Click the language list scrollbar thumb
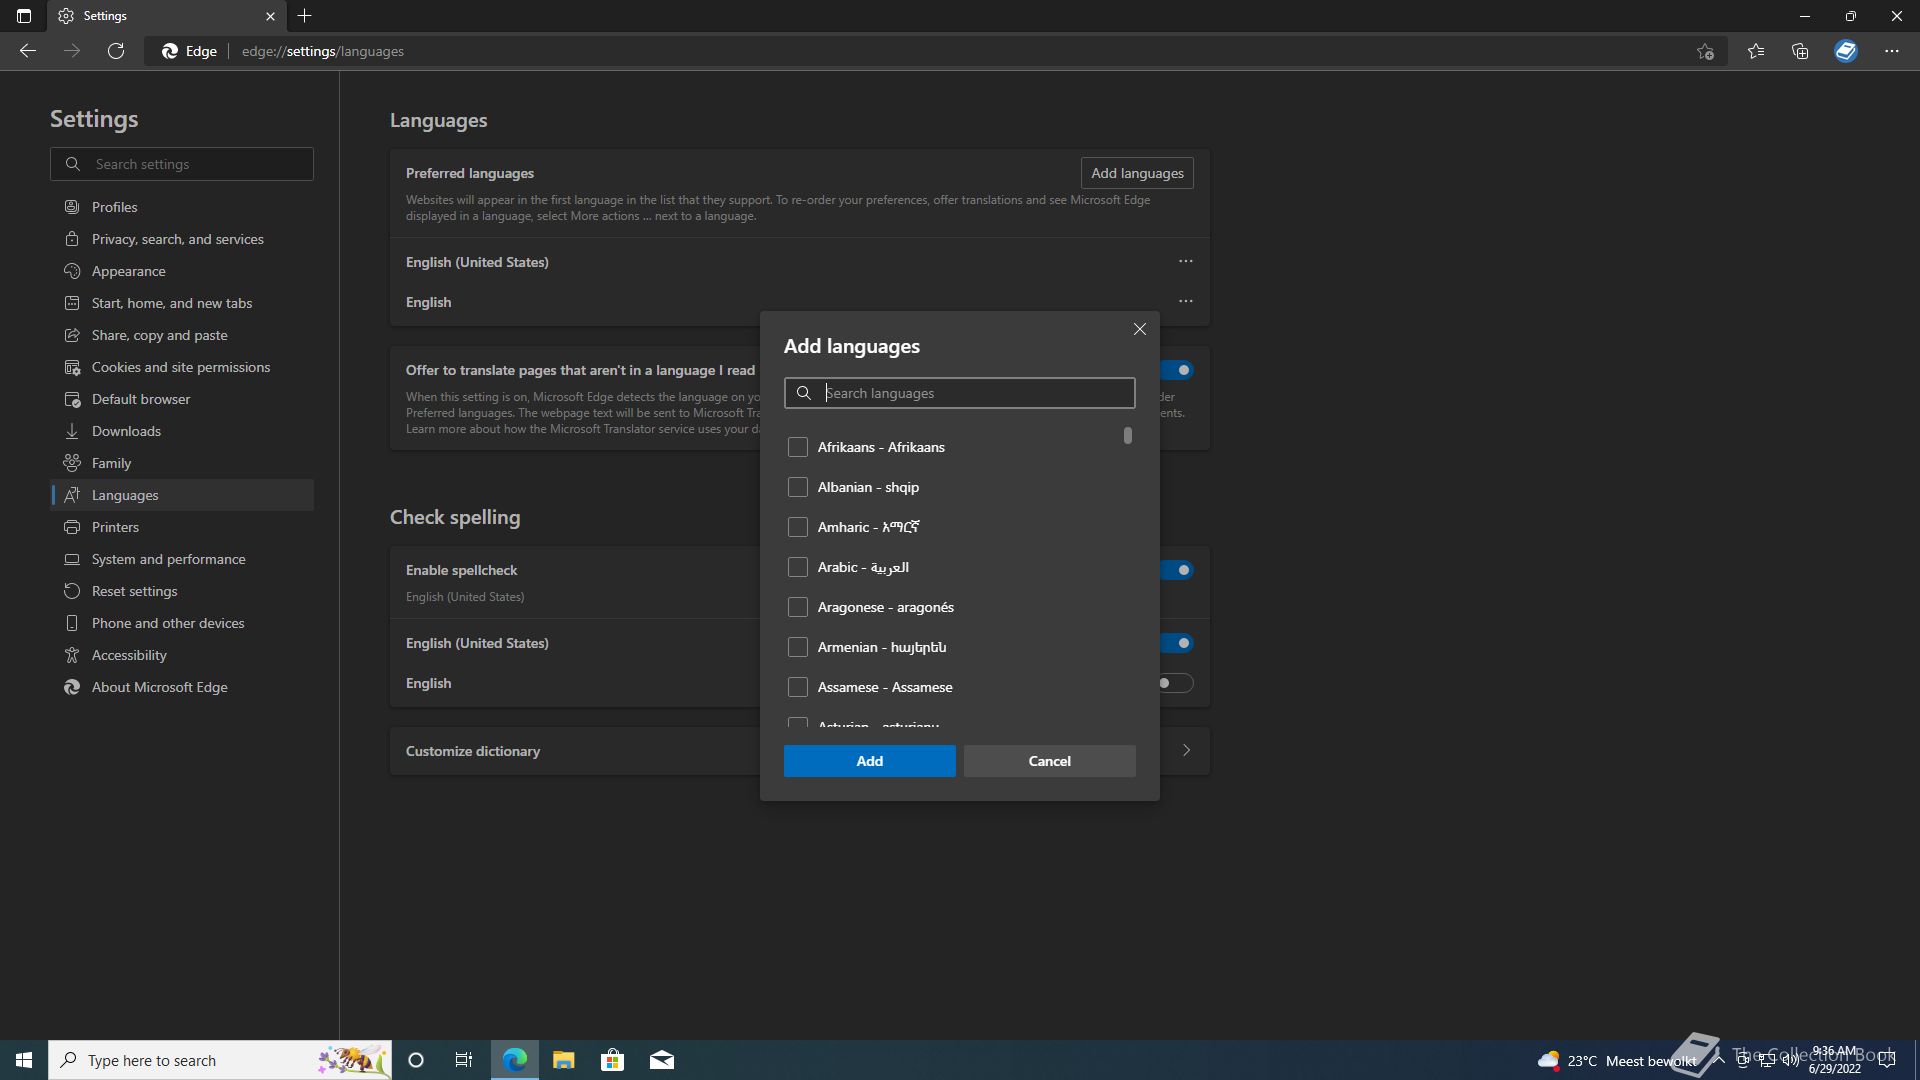 coord(1127,436)
